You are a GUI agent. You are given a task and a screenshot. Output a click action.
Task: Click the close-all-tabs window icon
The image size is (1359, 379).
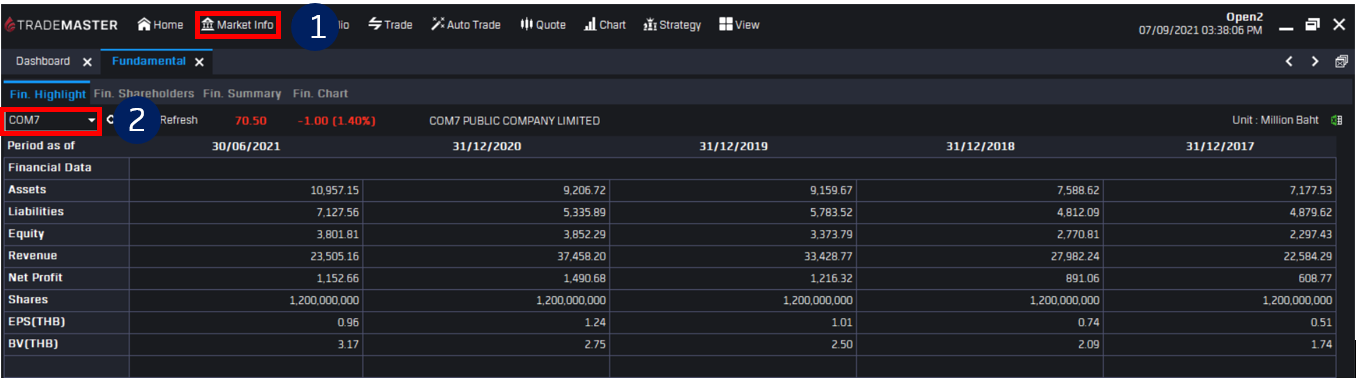tap(1341, 62)
